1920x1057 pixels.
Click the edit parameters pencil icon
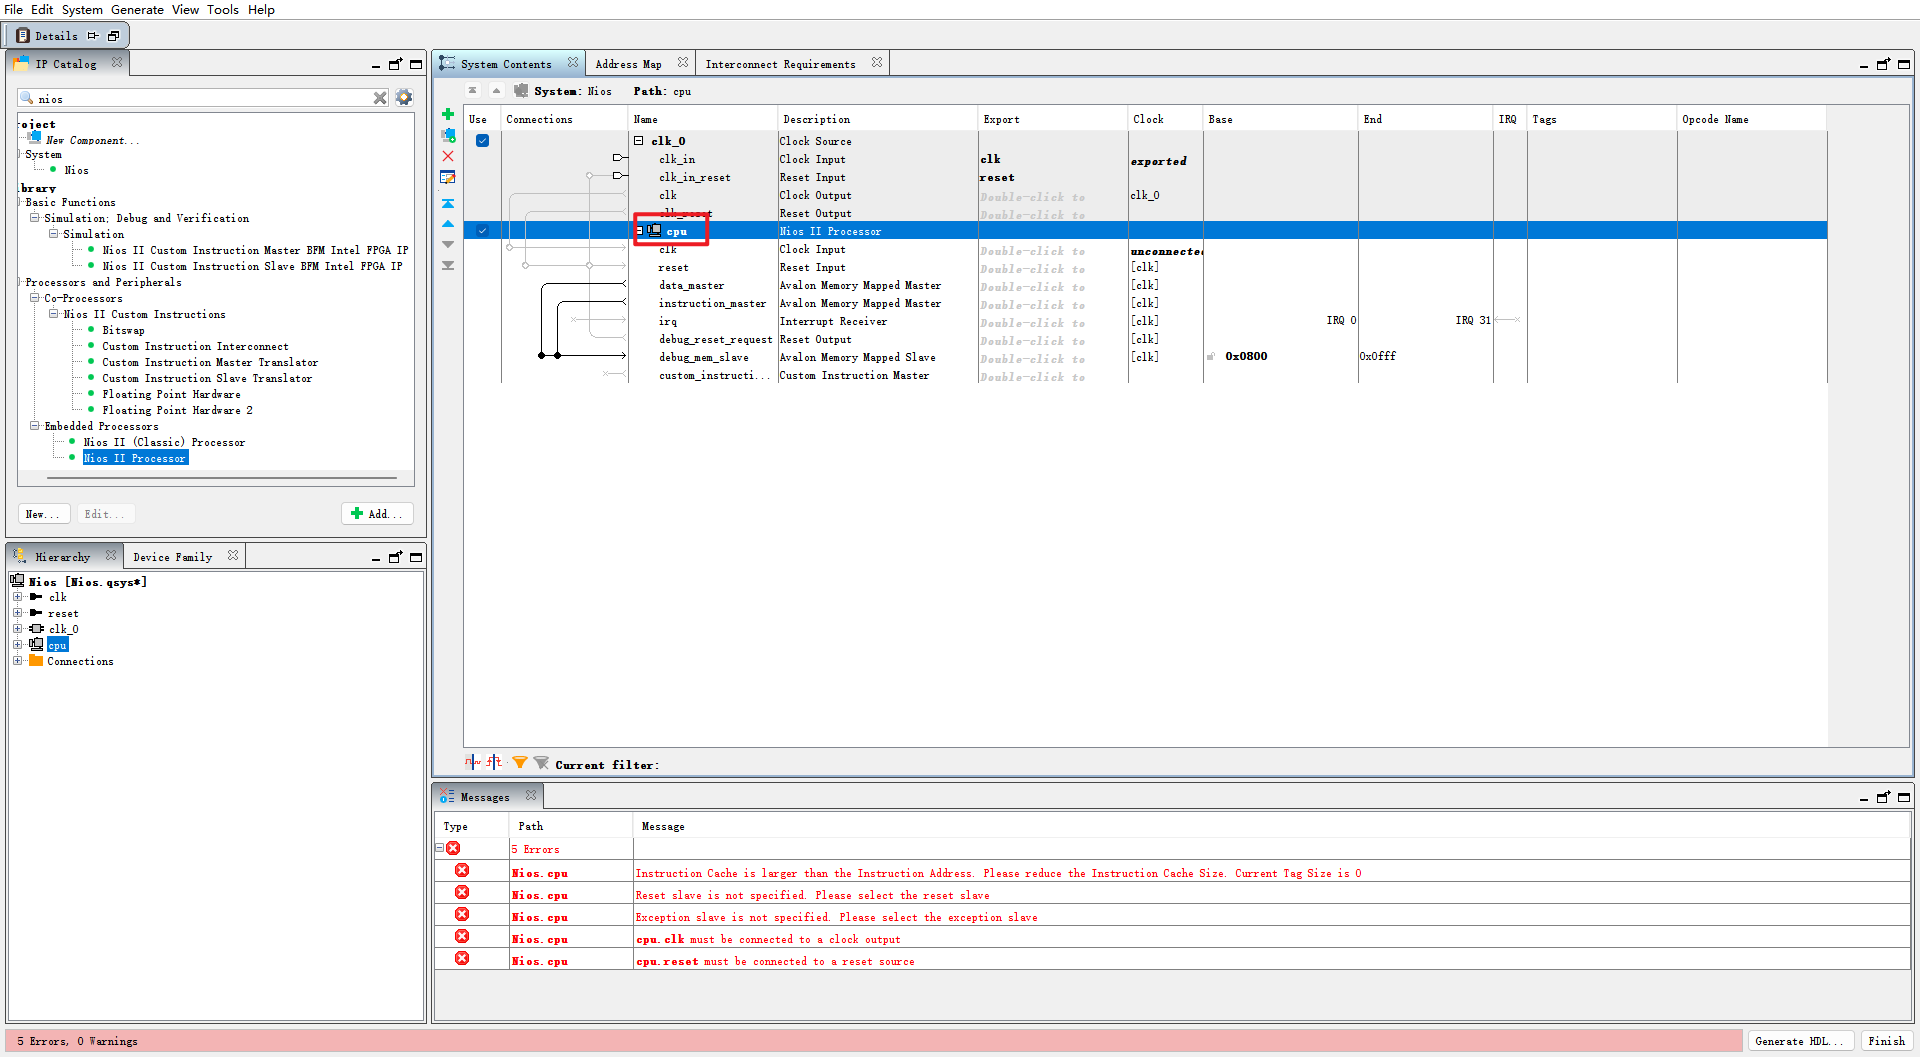[448, 177]
